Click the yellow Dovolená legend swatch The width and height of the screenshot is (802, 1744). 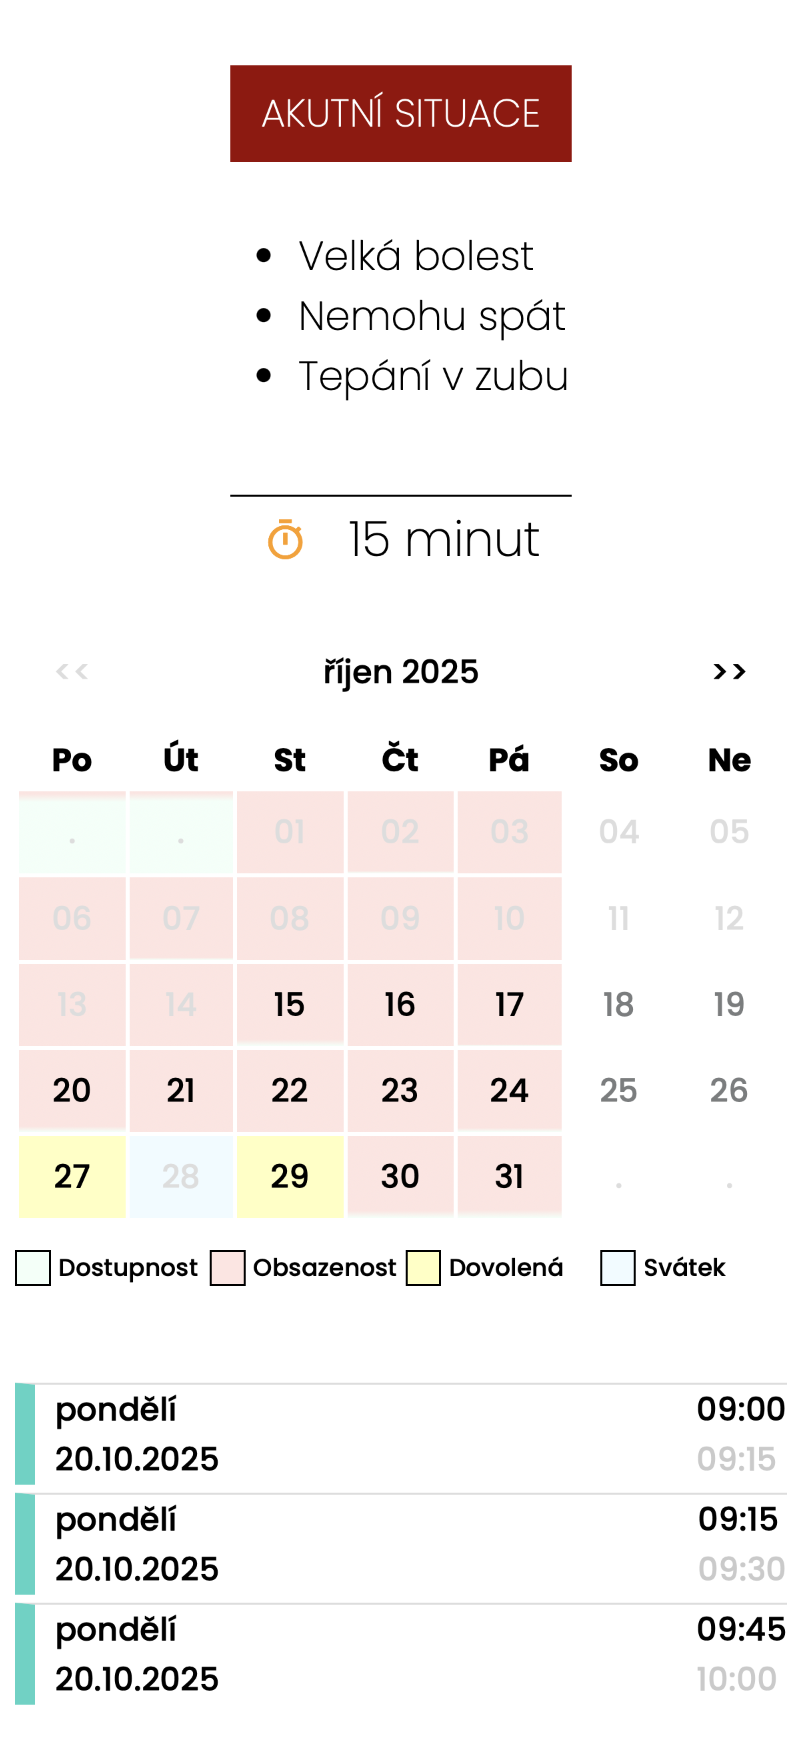point(423,1268)
